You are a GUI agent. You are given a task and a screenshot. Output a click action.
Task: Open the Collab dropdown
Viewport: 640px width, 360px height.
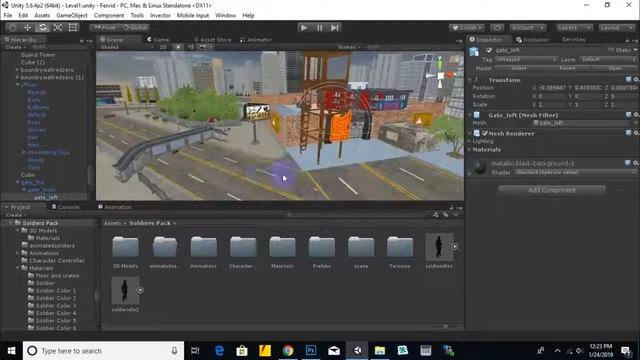(467, 27)
